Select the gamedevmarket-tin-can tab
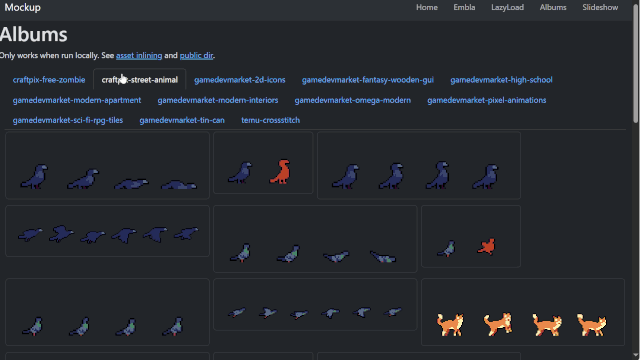 pos(182,120)
